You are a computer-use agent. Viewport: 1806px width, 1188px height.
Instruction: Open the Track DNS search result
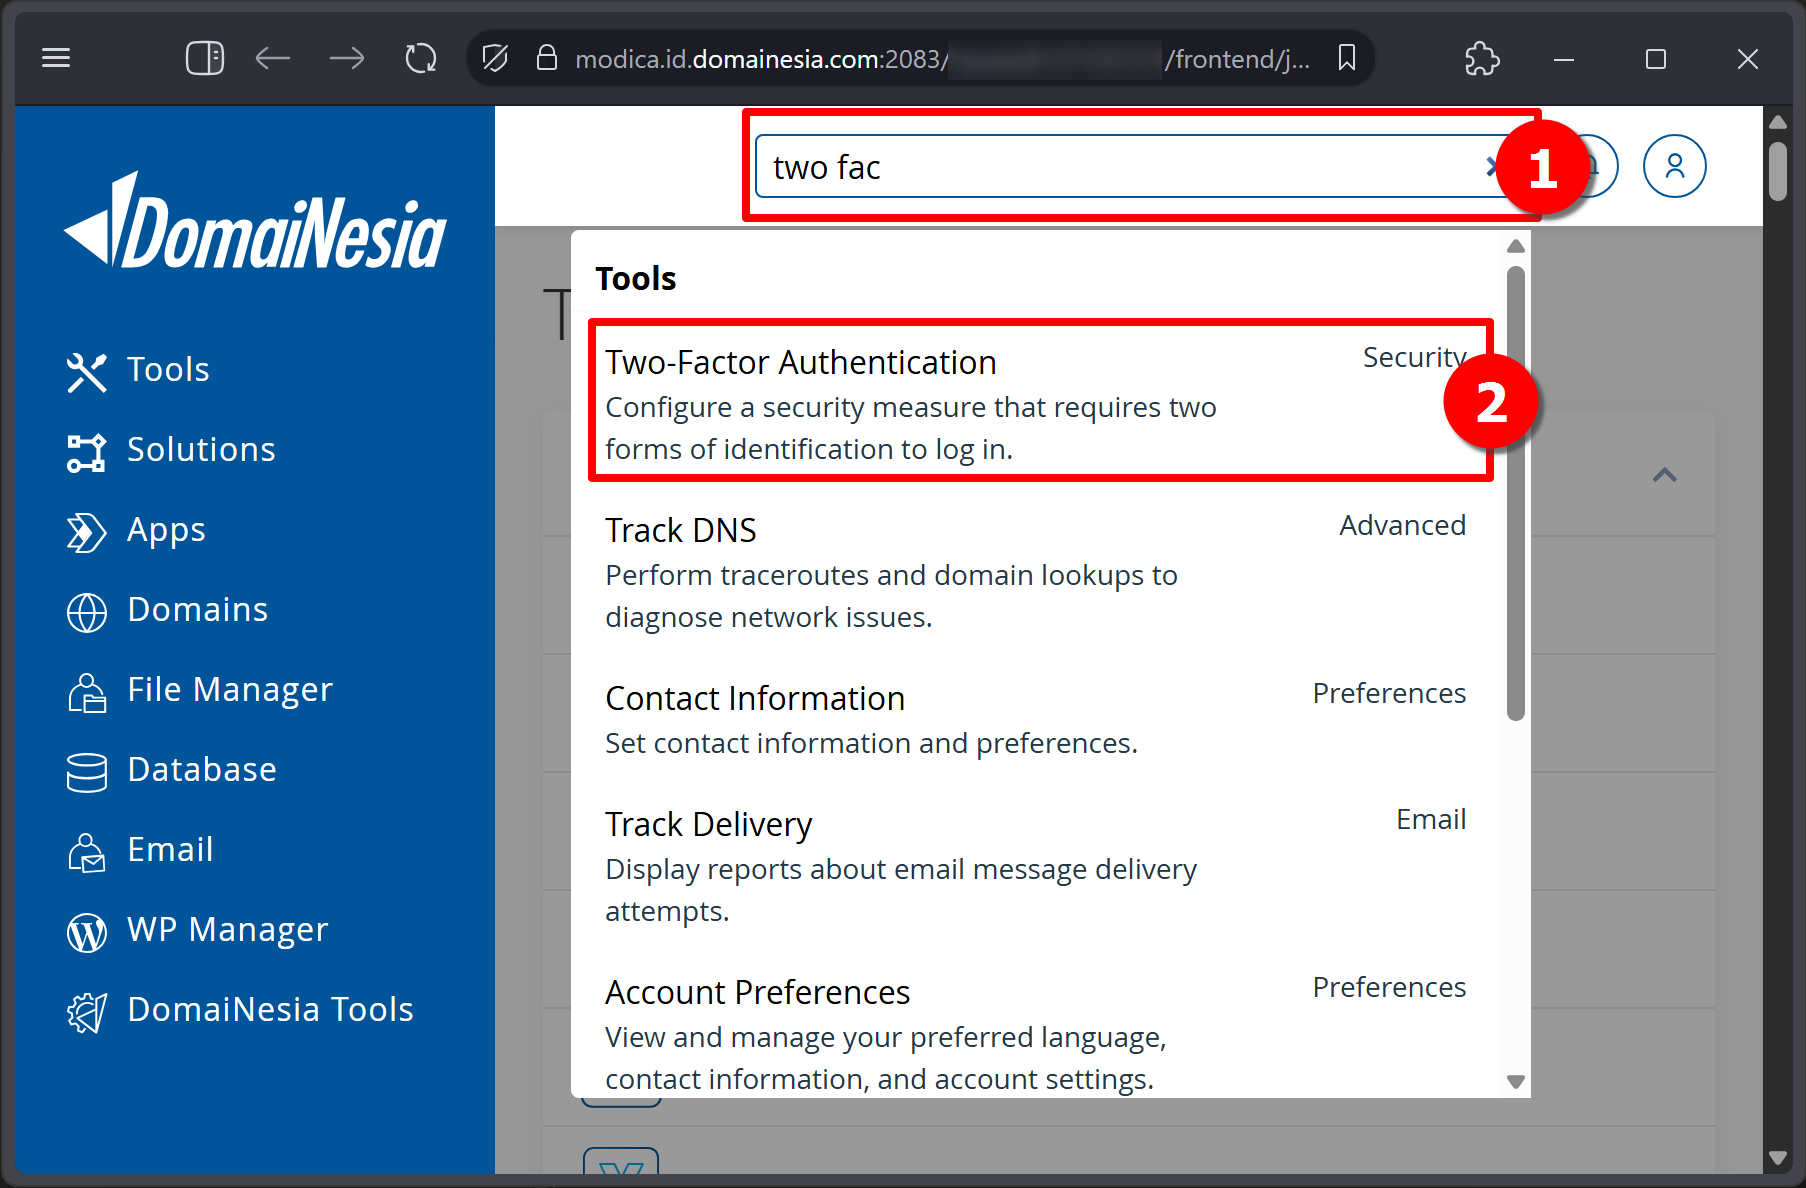(1036, 572)
